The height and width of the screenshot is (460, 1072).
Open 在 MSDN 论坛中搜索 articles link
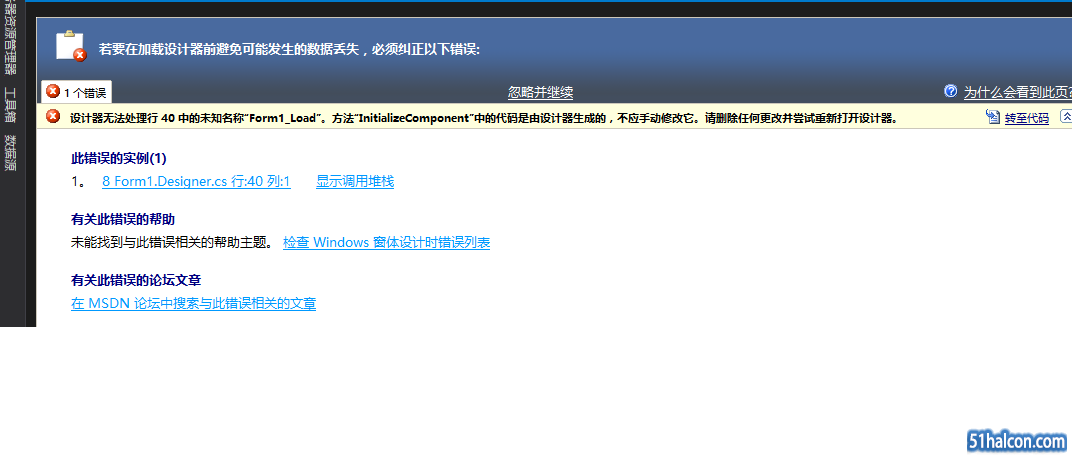(x=193, y=303)
